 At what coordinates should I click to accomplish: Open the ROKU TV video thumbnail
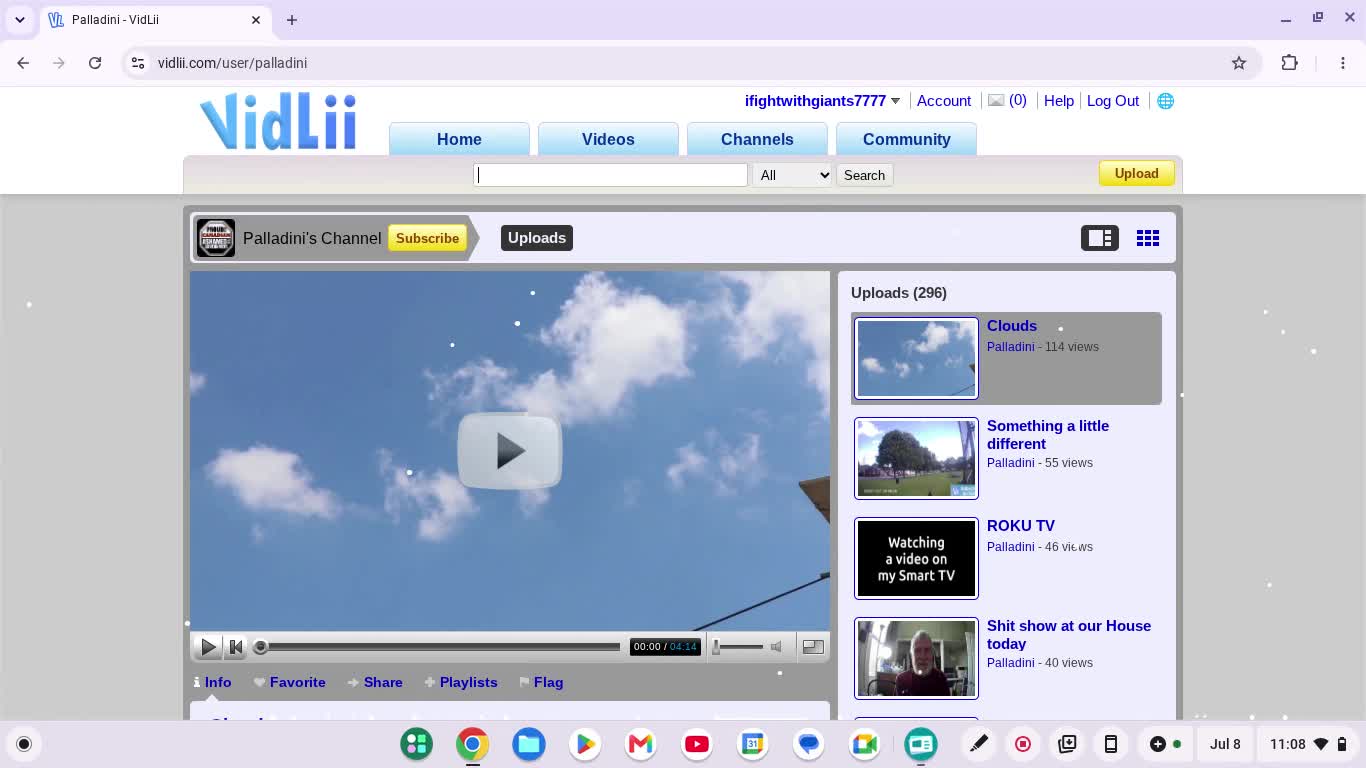pyautogui.click(x=916, y=558)
